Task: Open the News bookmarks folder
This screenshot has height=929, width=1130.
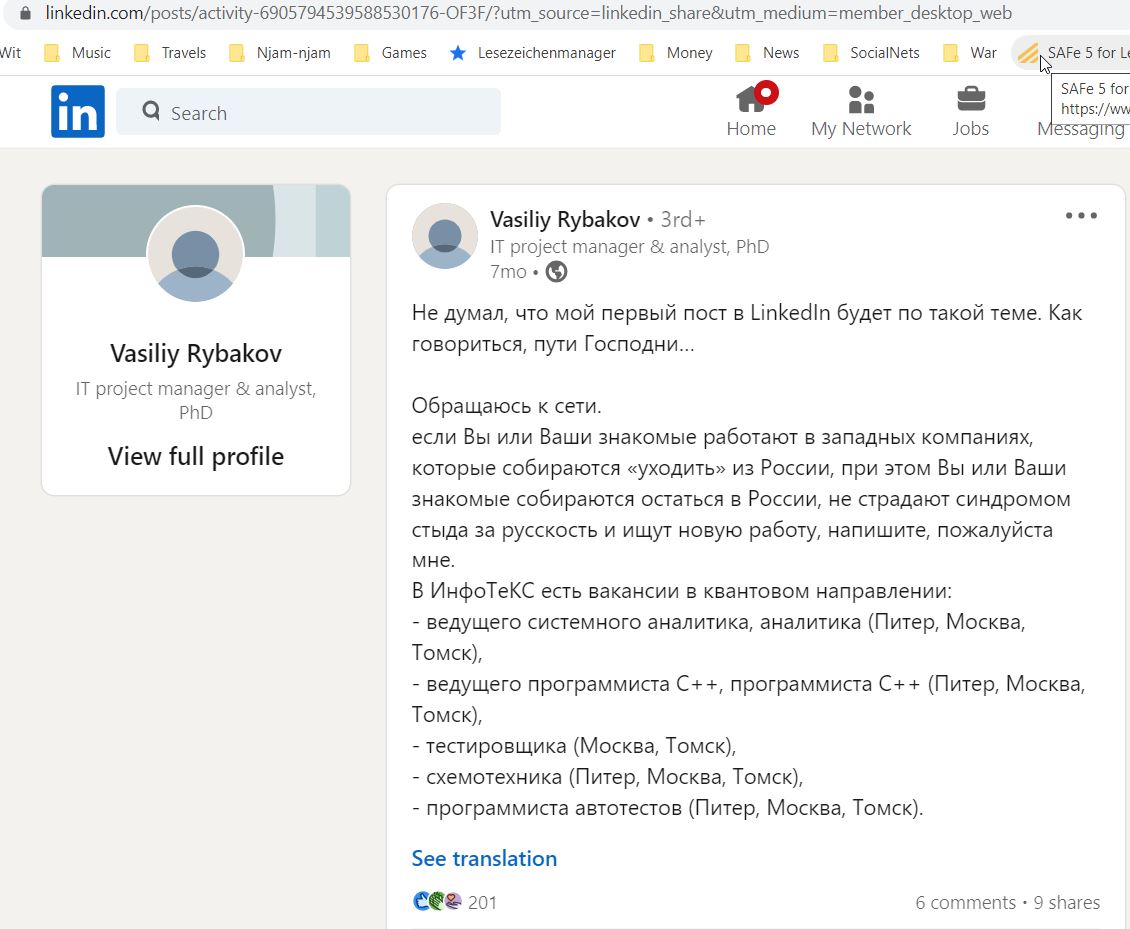Action: (x=767, y=53)
